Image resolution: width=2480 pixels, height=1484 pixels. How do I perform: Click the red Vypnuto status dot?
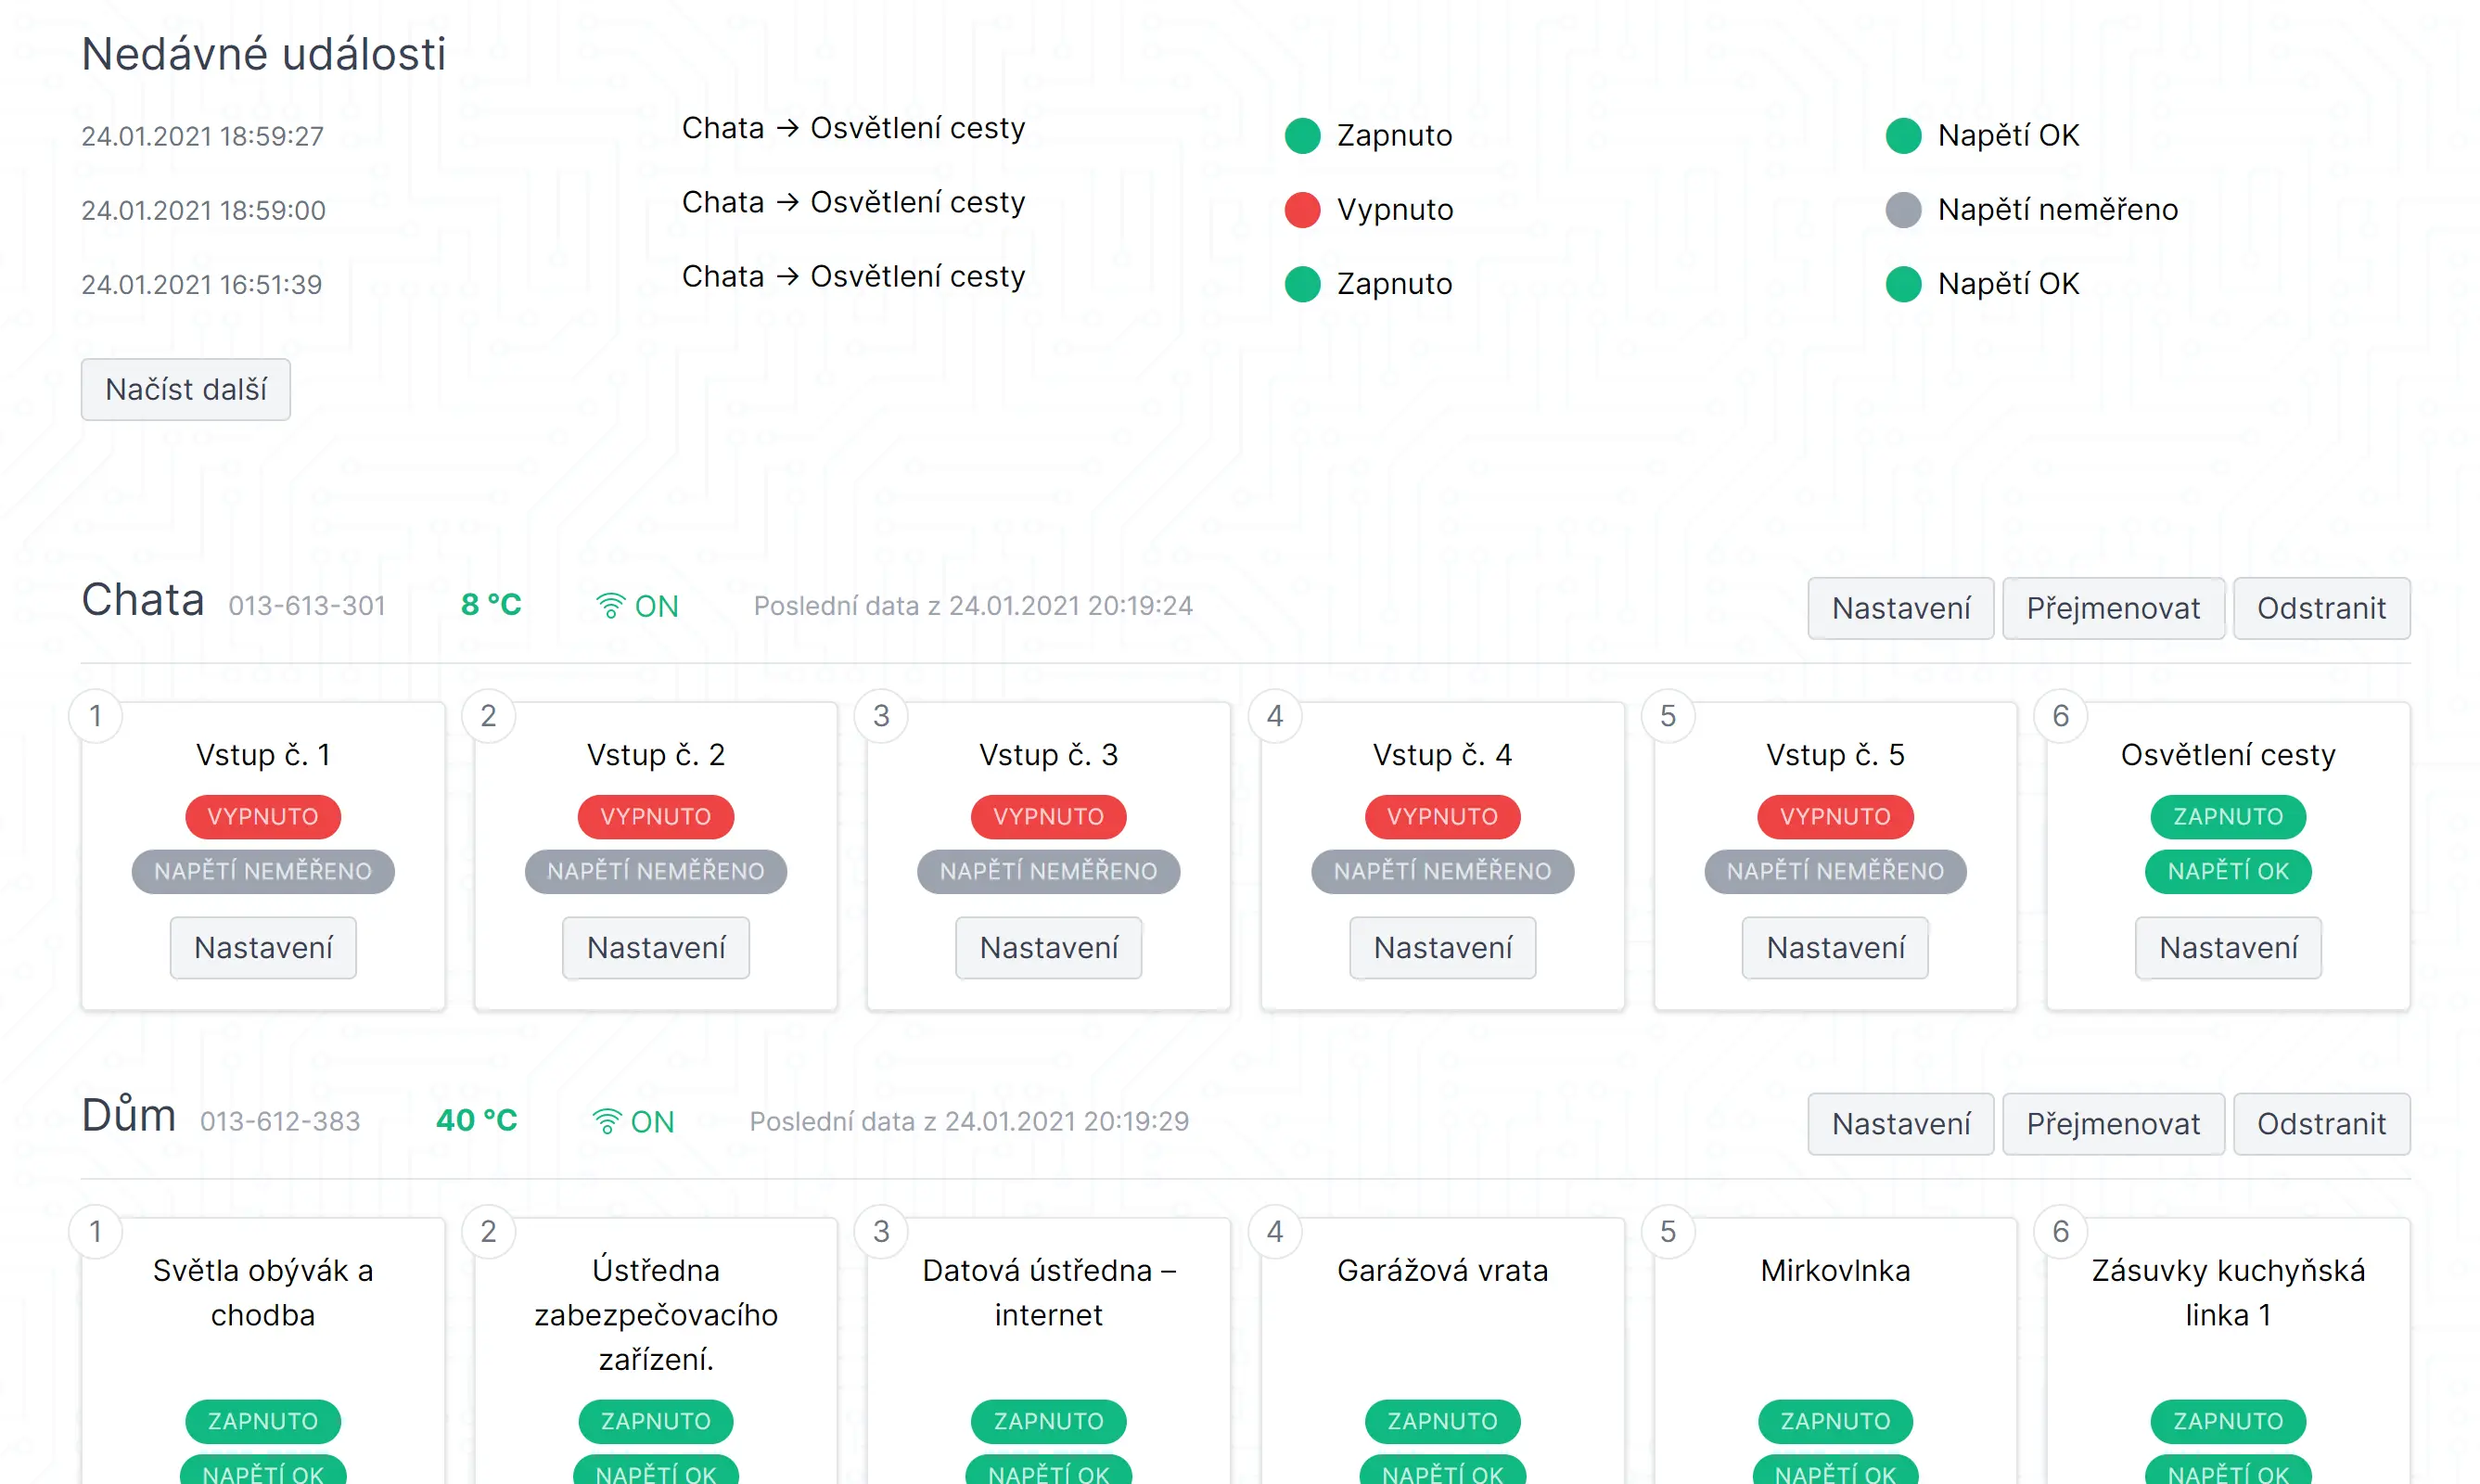coord(1302,210)
